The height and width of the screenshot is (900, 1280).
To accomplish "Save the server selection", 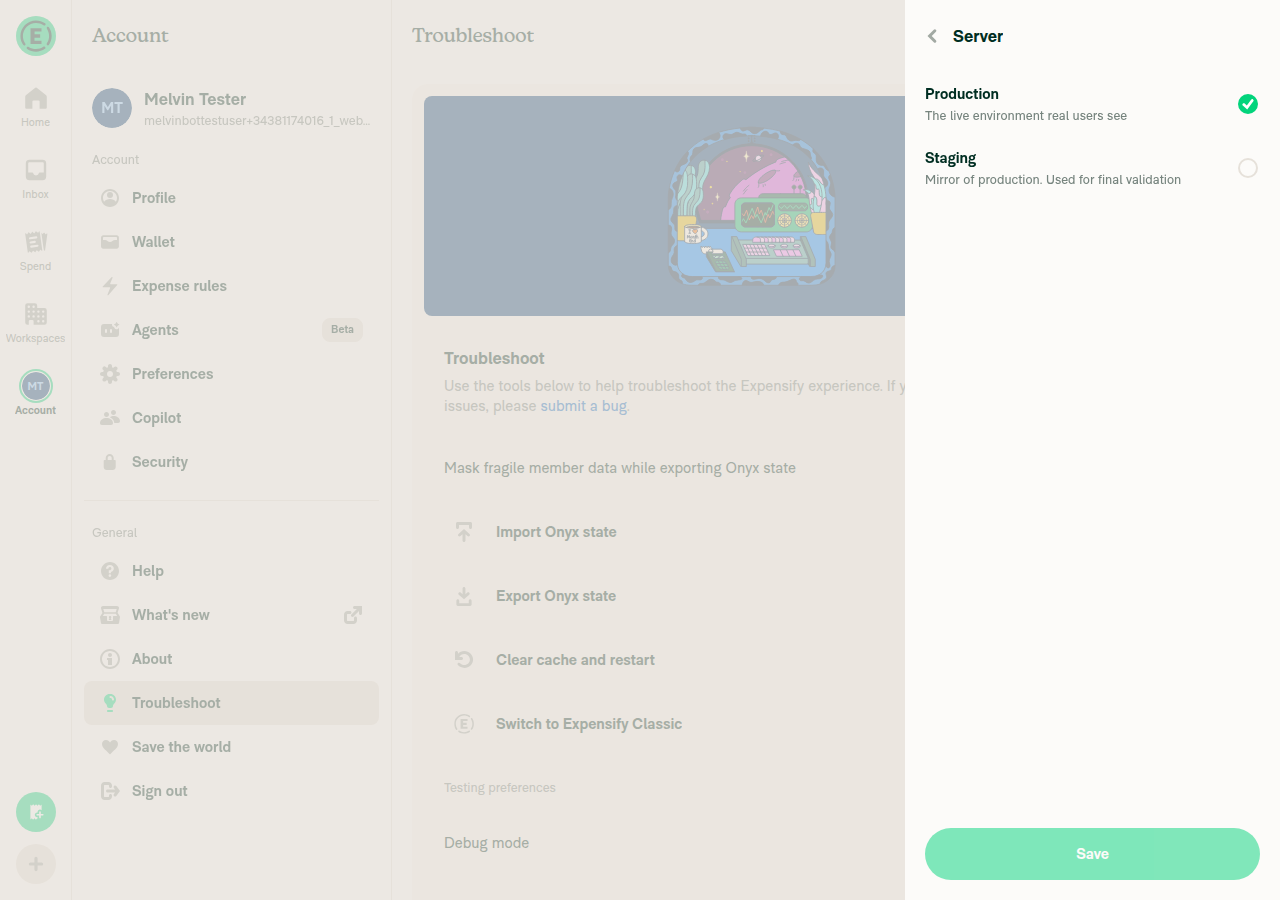I will tap(1092, 854).
